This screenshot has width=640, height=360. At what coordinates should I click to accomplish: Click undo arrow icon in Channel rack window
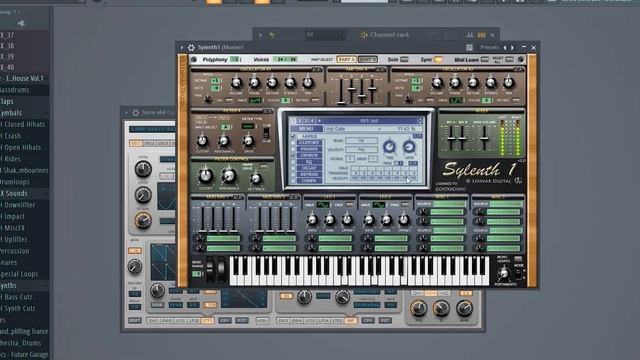click(272, 36)
